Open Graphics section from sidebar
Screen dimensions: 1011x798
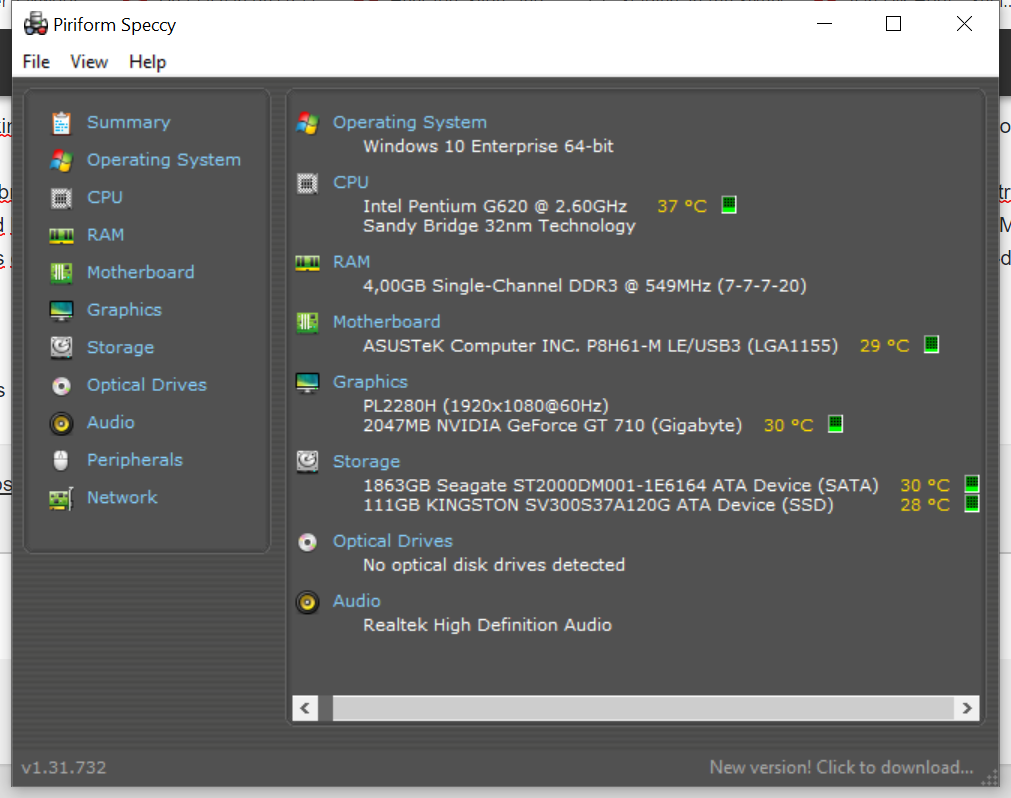[x=124, y=310]
